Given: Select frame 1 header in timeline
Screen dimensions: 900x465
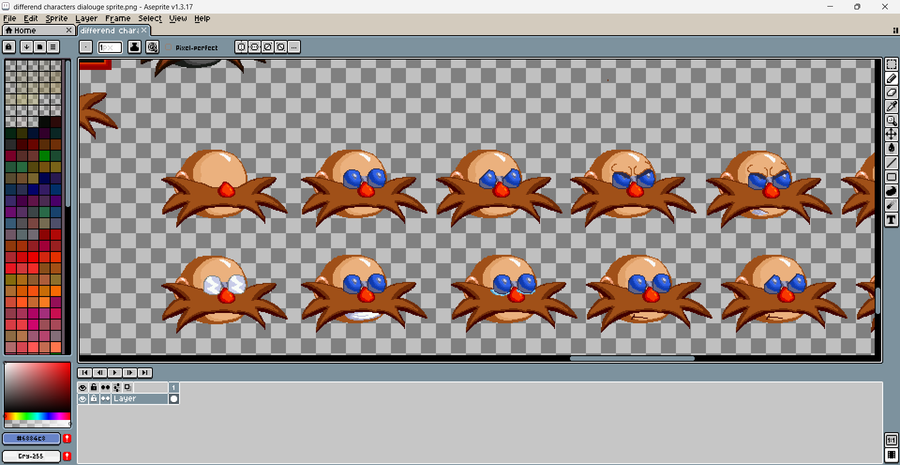Looking at the screenshot, I should (x=174, y=388).
